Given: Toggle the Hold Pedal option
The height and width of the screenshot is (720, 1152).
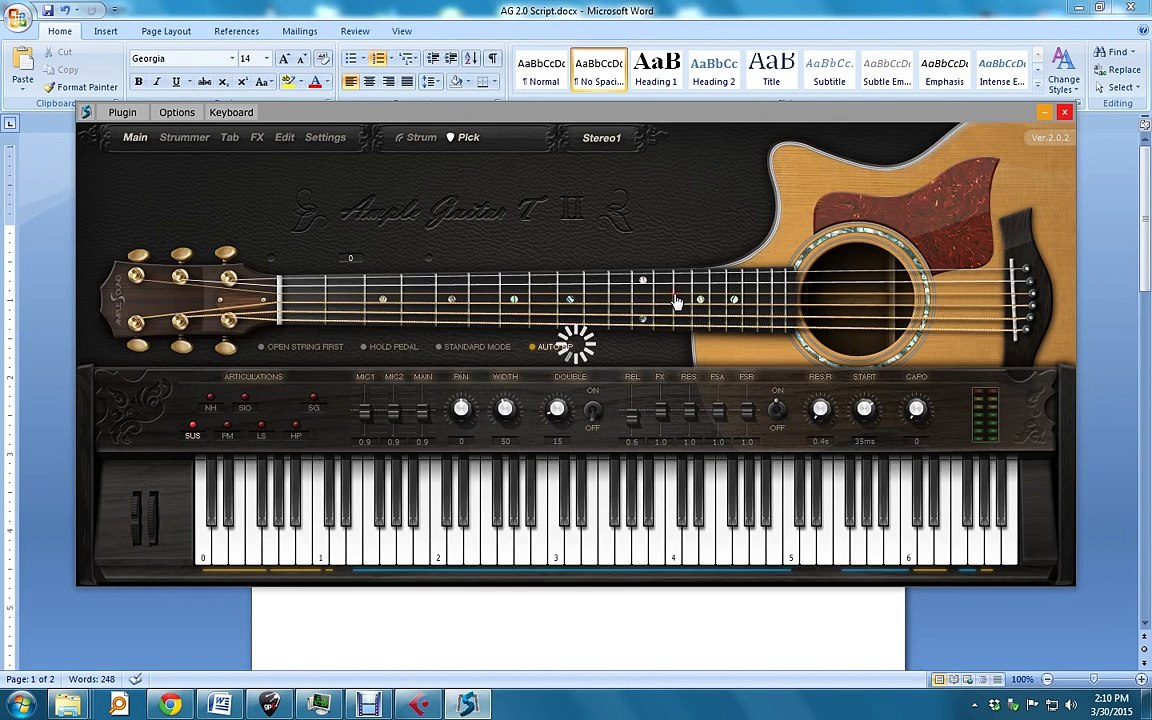Looking at the screenshot, I should click(x=389, y=347).
